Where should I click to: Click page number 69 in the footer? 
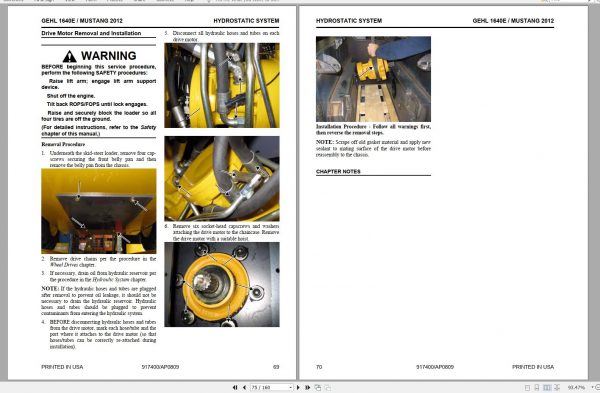276,367
